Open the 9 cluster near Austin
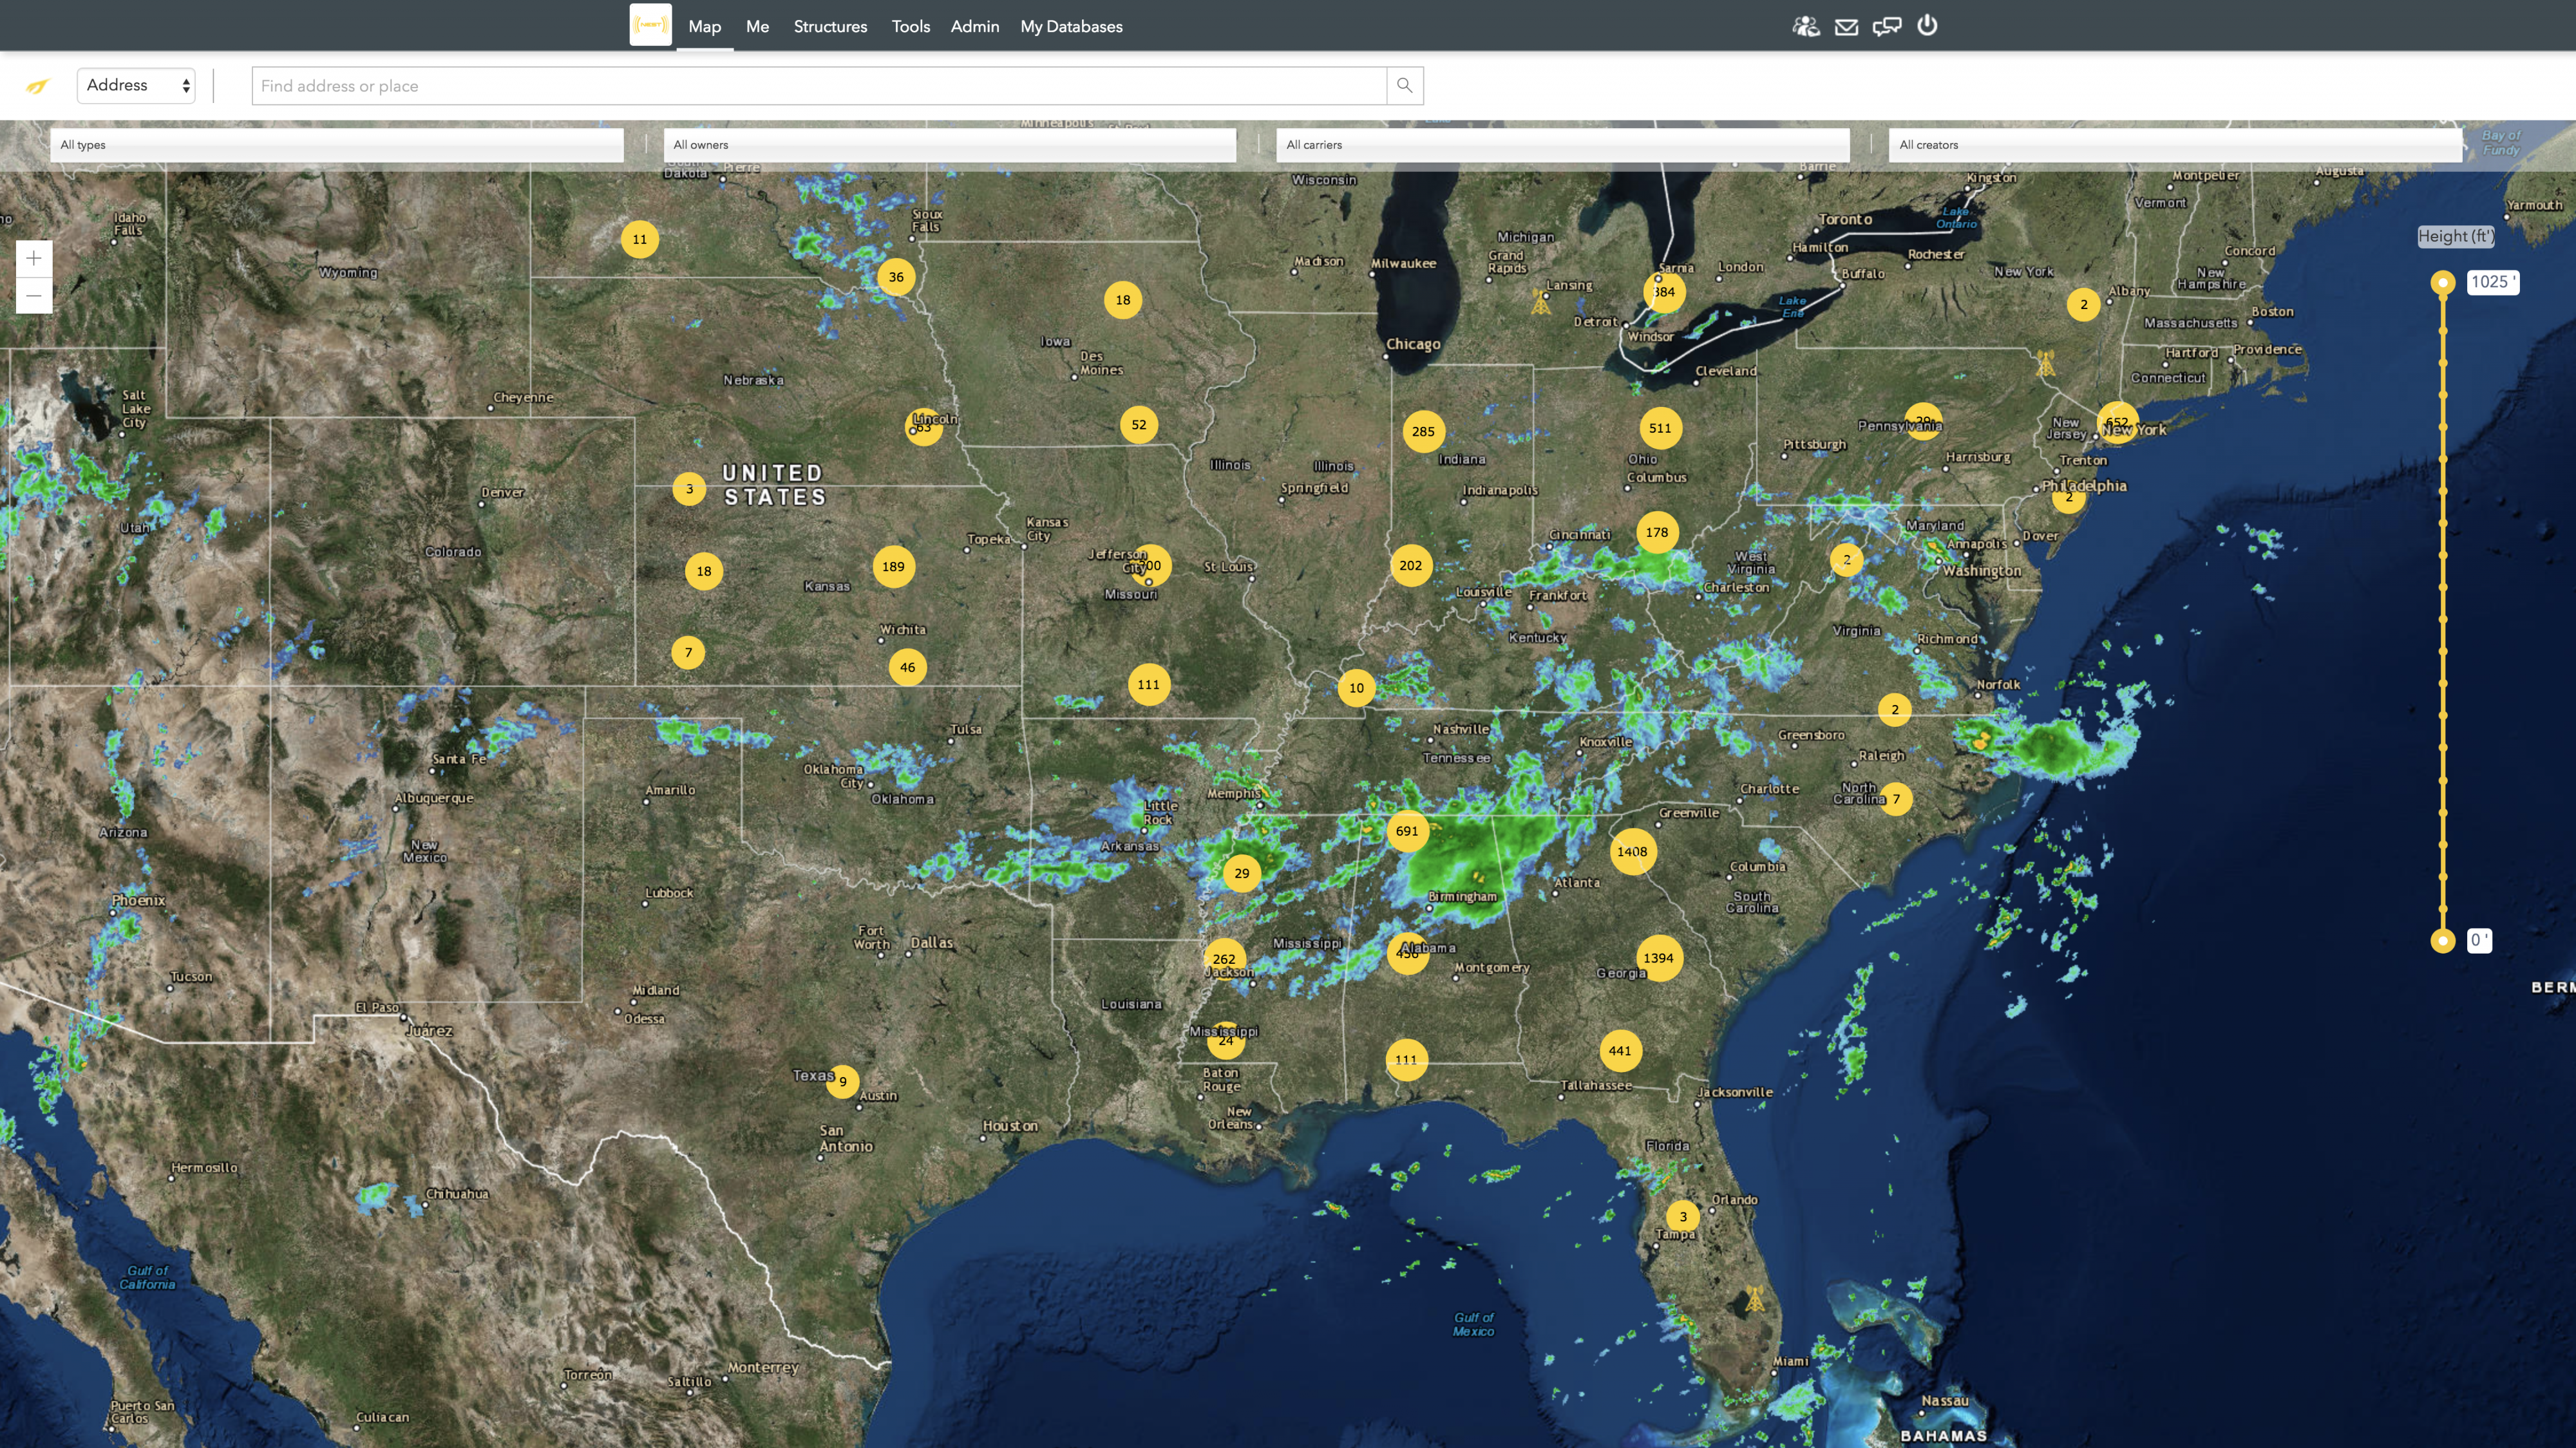Image resolution: width=2576 pixels, height=1448 pixels. [x=842, y=1081]
